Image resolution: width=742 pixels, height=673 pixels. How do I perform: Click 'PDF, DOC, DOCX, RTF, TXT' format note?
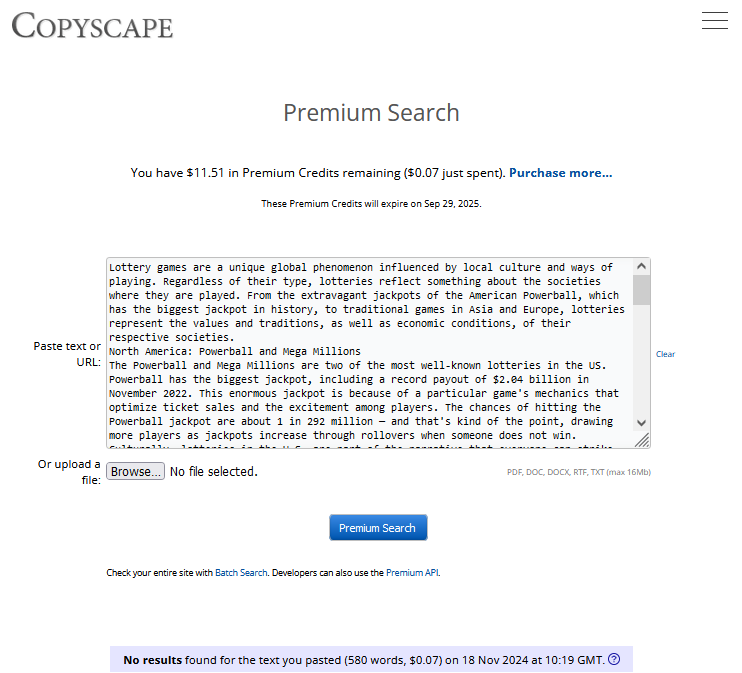(579, 472)
